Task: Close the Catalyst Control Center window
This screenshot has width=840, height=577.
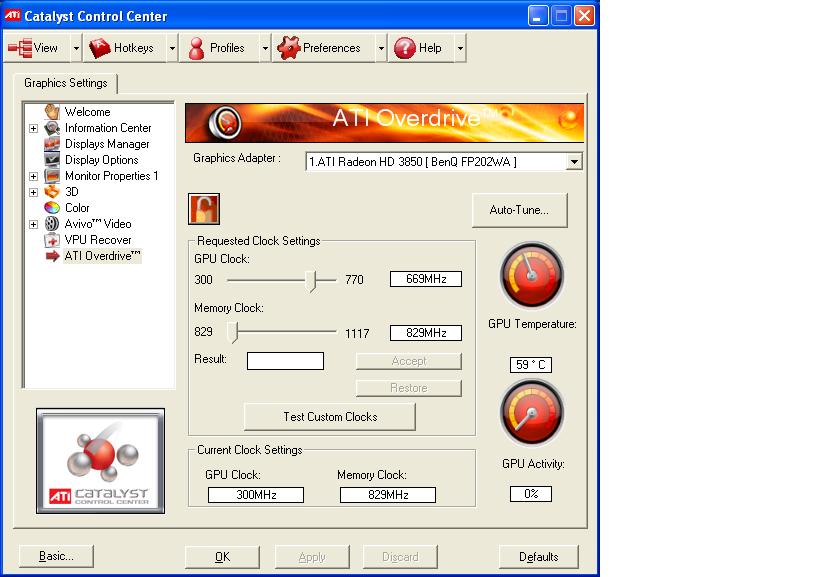Action: coord(584,16)
